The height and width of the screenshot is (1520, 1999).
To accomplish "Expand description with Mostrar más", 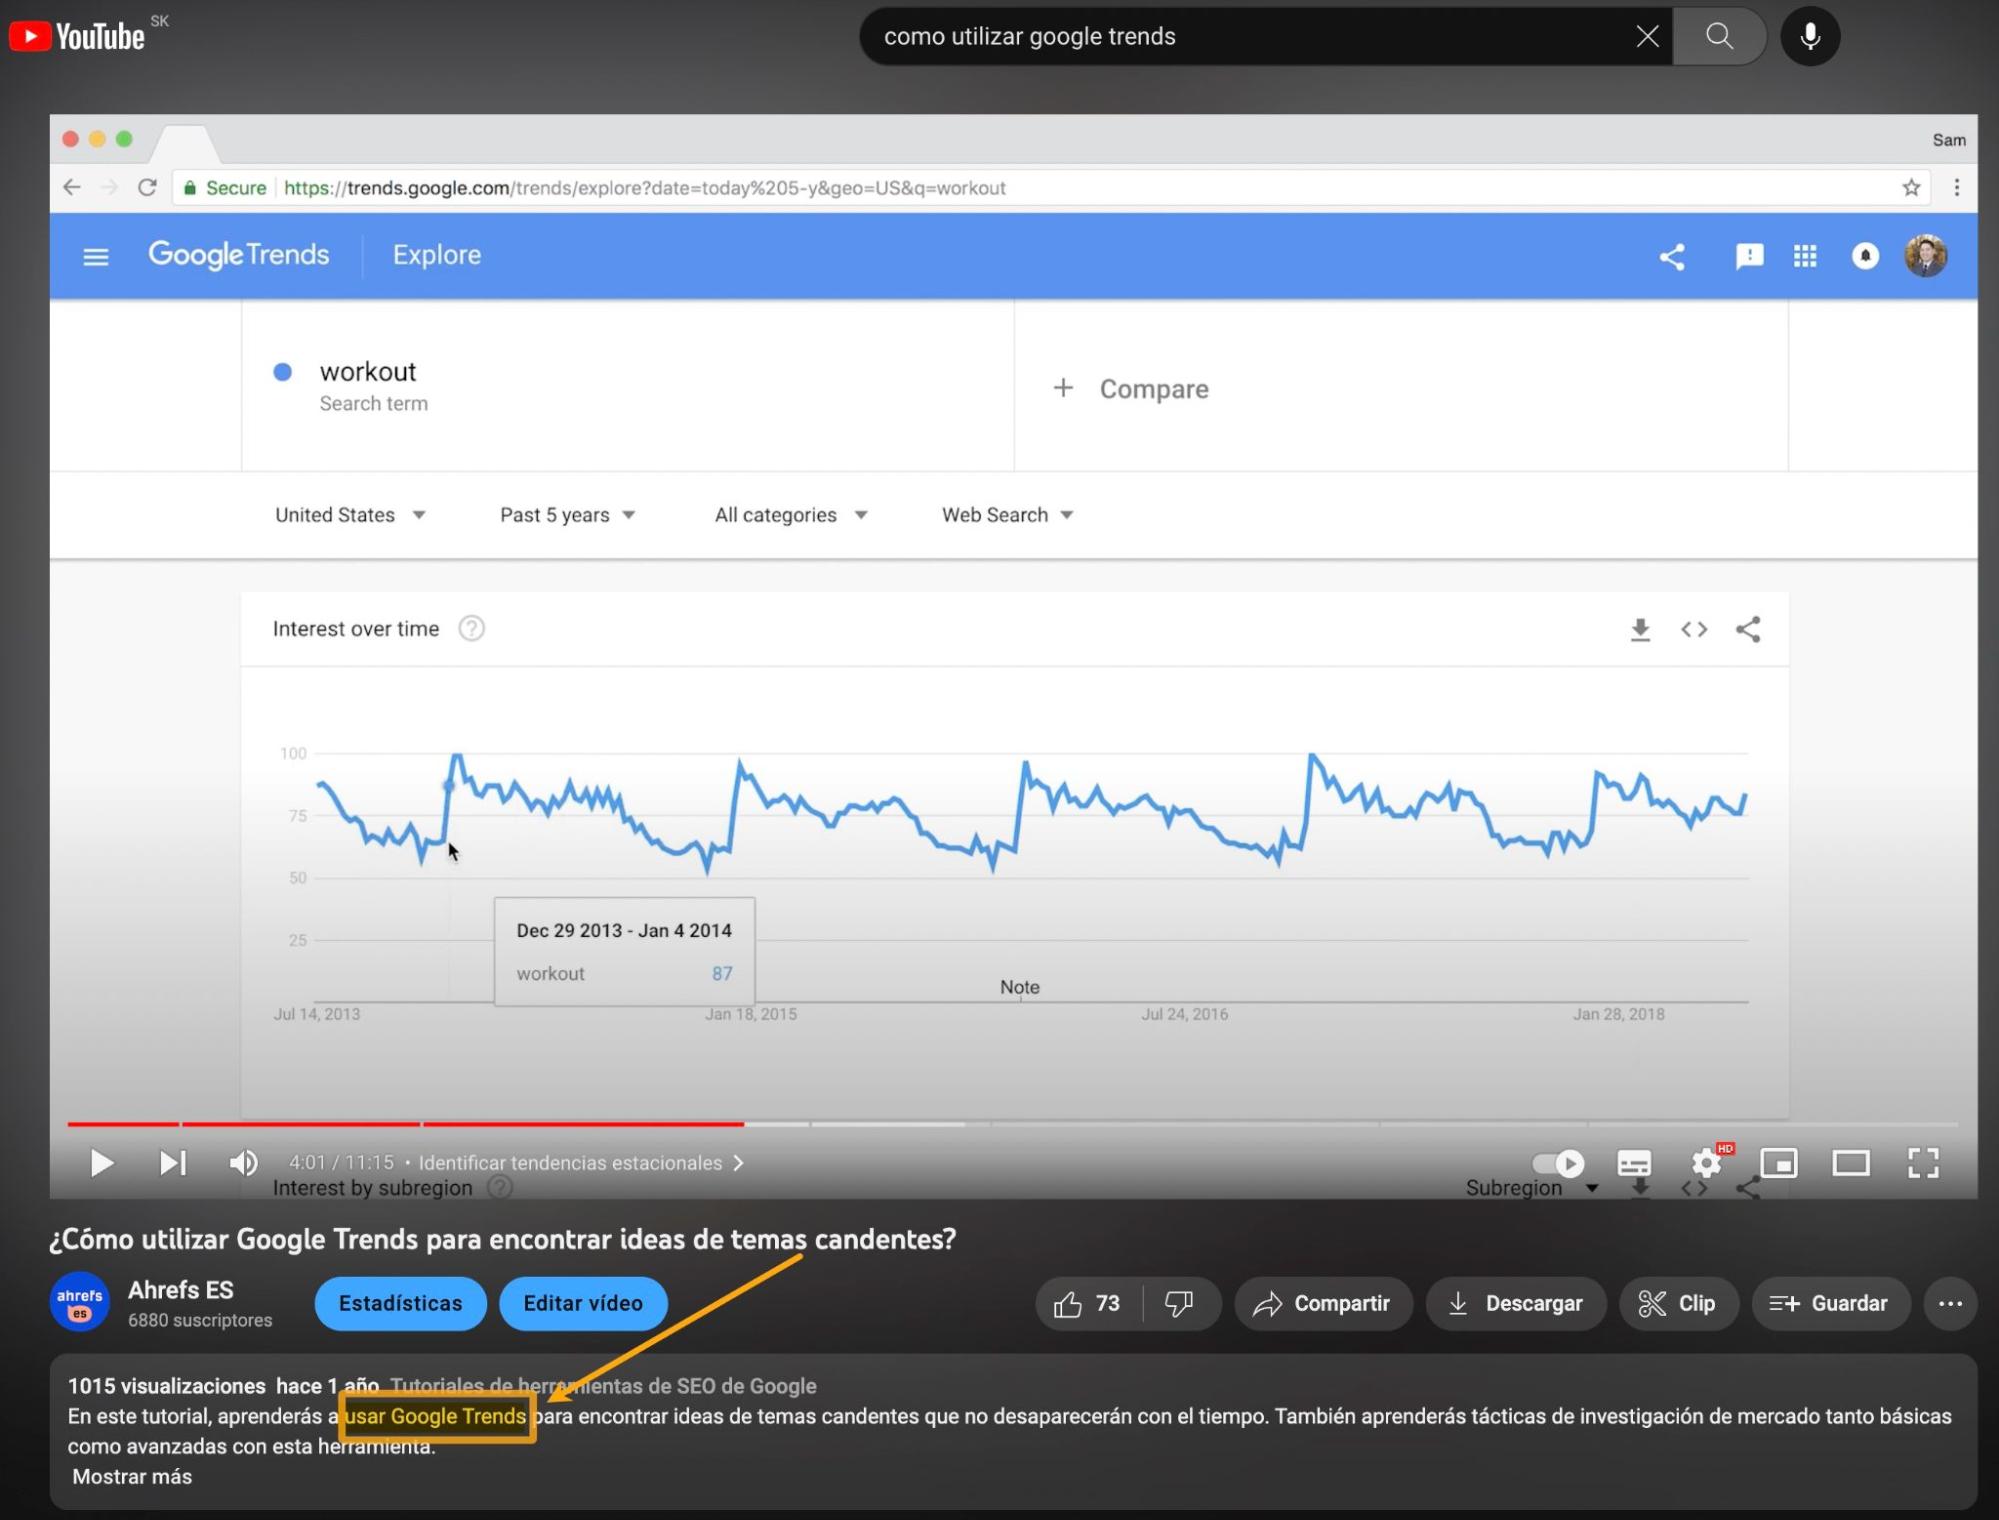I will click(x=132, y=1476).
